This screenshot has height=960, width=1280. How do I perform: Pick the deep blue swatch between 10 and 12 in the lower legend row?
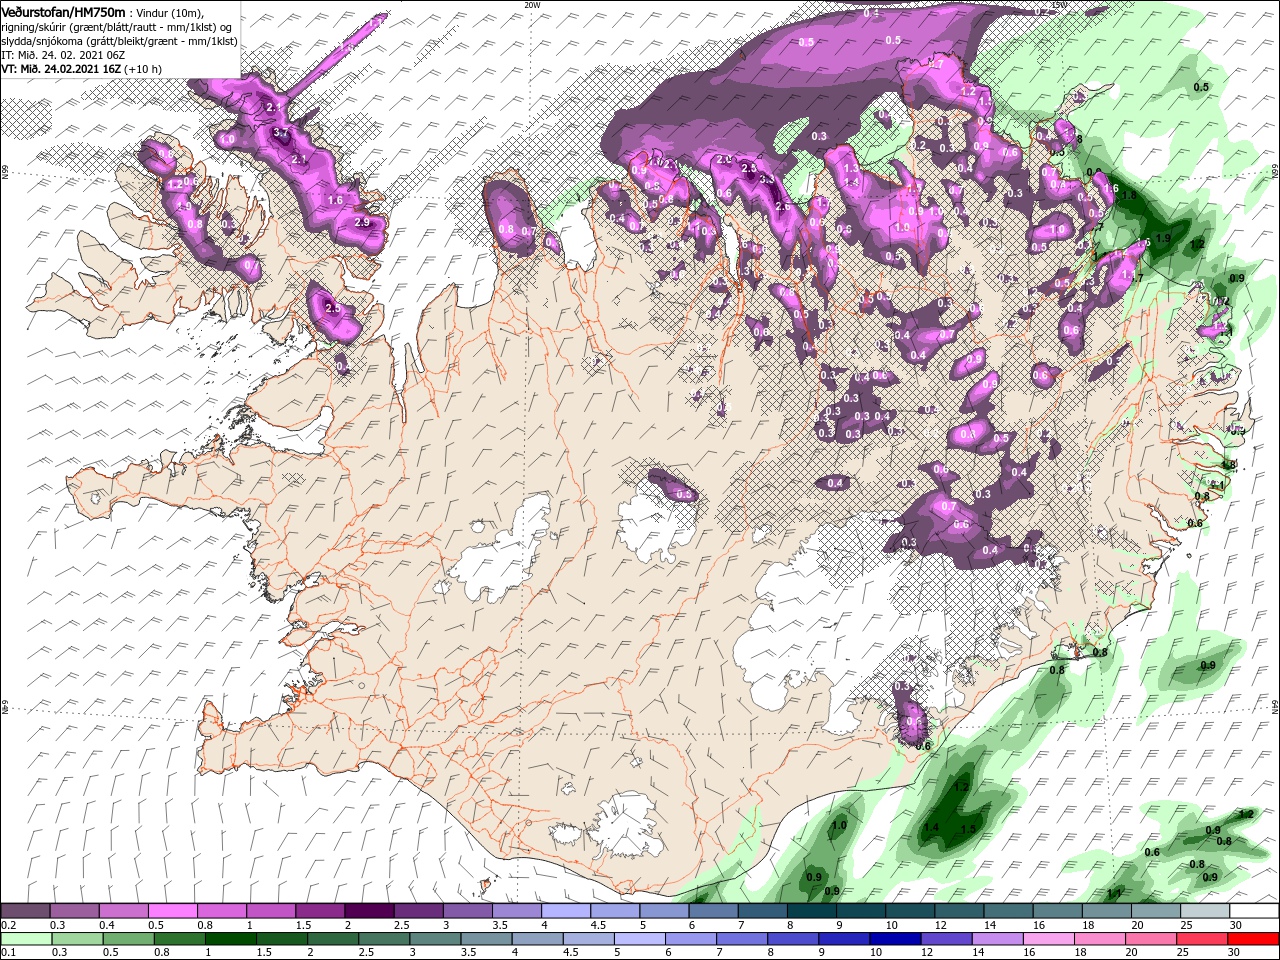[893, 939]
